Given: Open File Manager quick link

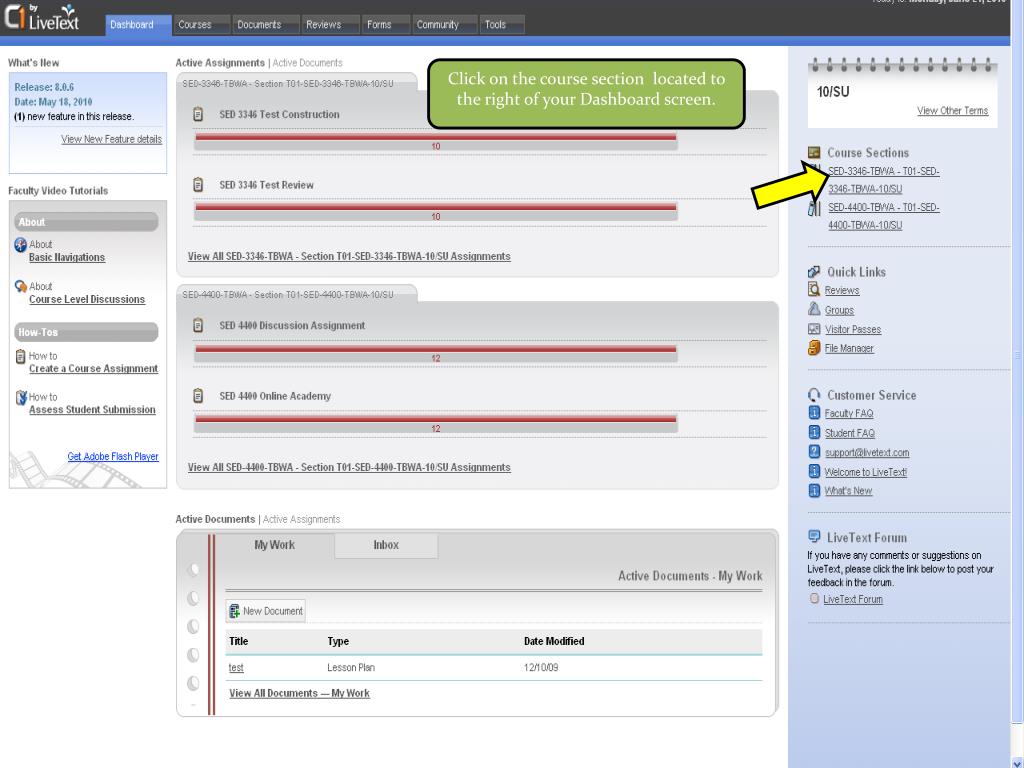Looking at the screenshot, I should tap(849, 348).
